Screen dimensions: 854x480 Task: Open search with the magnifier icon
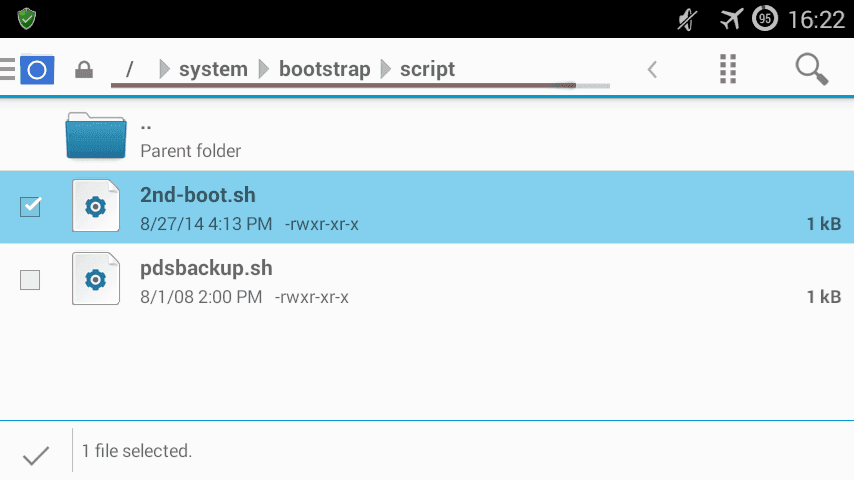click(812, 69)
